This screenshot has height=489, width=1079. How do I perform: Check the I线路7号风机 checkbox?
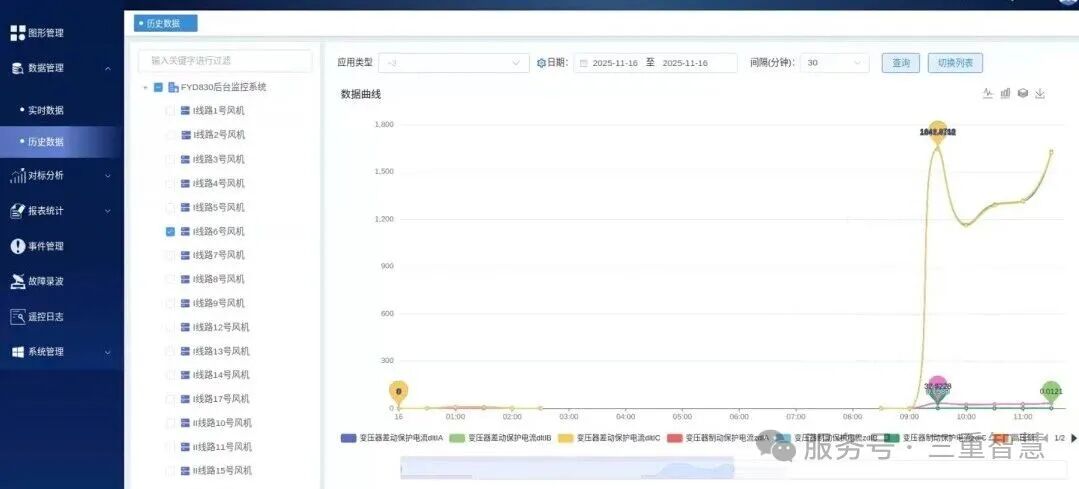170,255
